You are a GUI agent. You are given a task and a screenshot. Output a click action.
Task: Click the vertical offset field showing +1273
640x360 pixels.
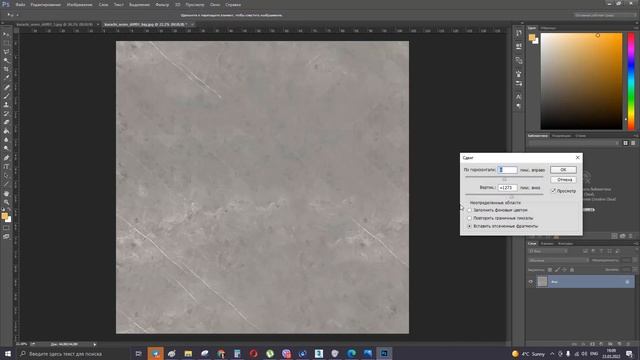[507, 188]
